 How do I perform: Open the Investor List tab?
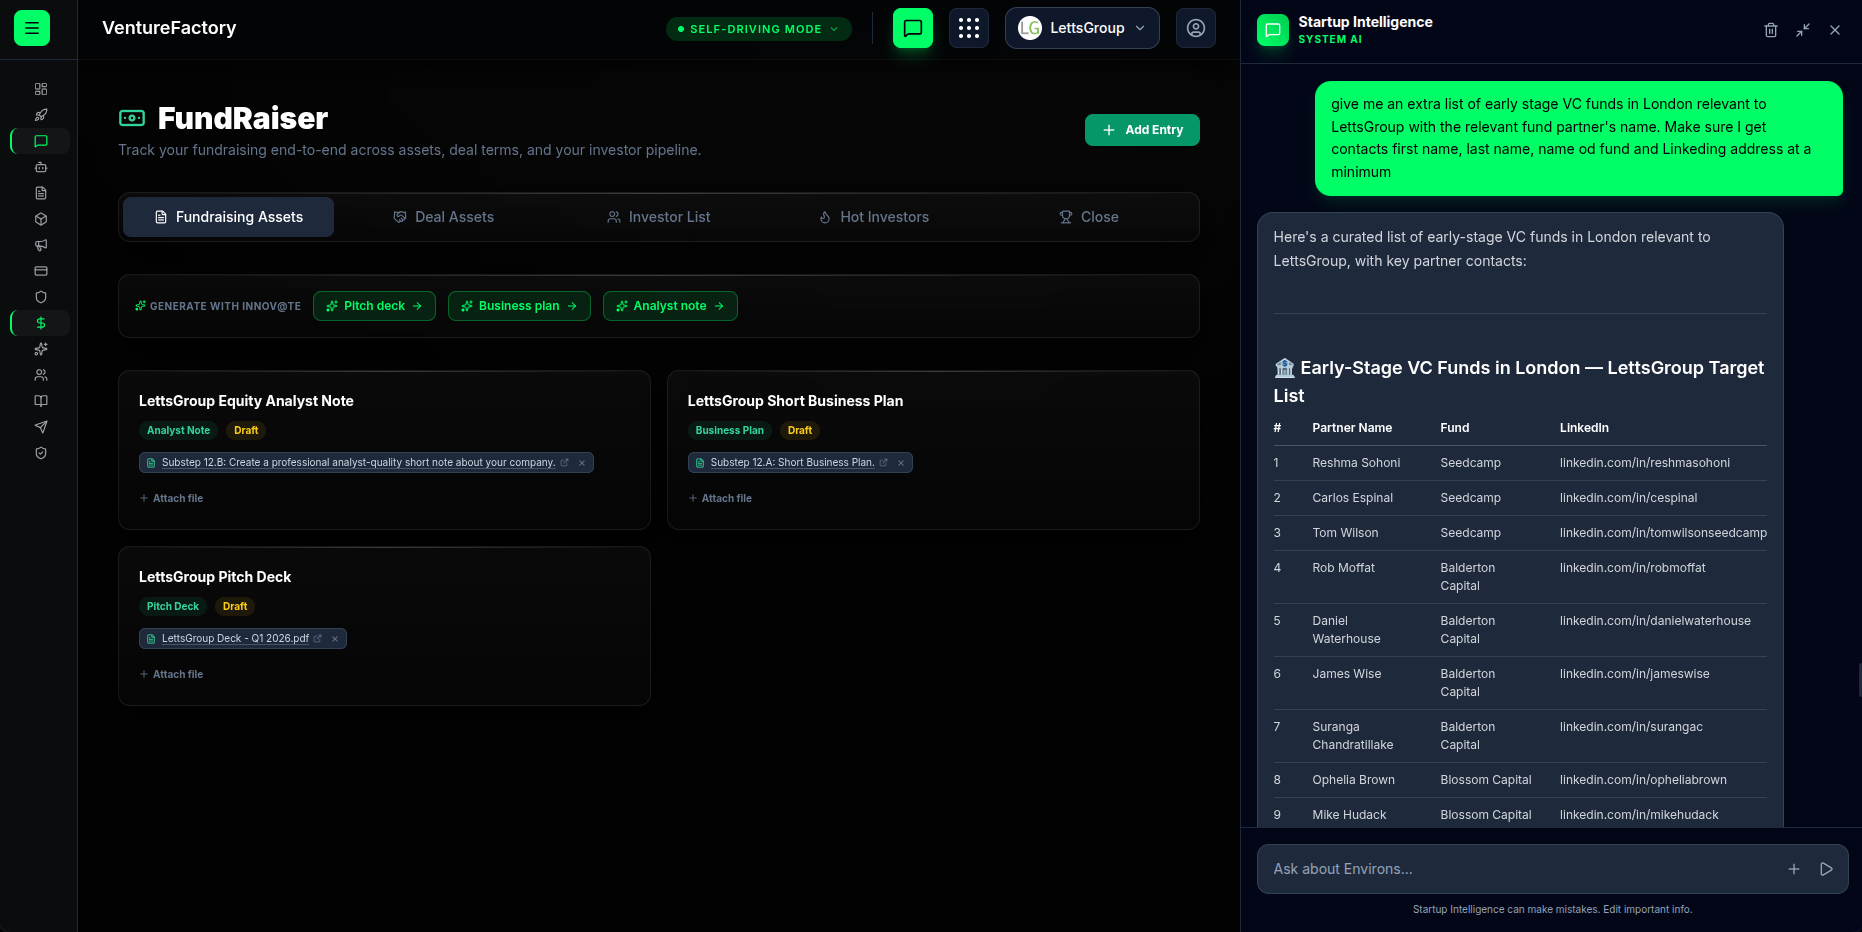659,217
